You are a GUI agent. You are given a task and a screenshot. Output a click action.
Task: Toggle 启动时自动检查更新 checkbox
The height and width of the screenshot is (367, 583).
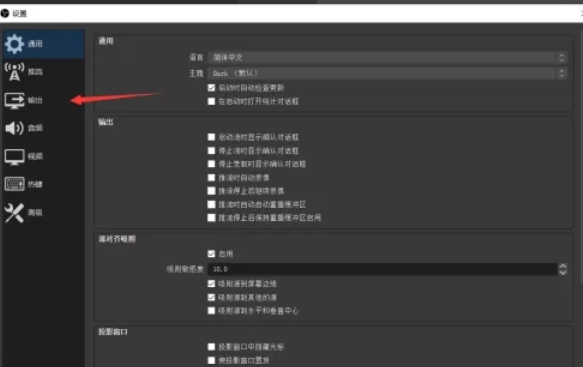pyautogui.click(x=211, y=88)
